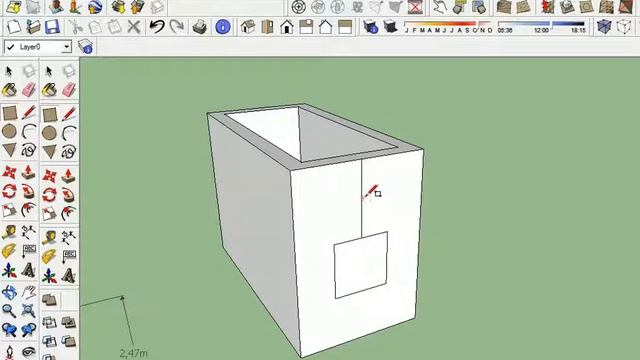Select Rotate tool in leftmost palette
The image size is (640, 360).
[x=9, y=191]
